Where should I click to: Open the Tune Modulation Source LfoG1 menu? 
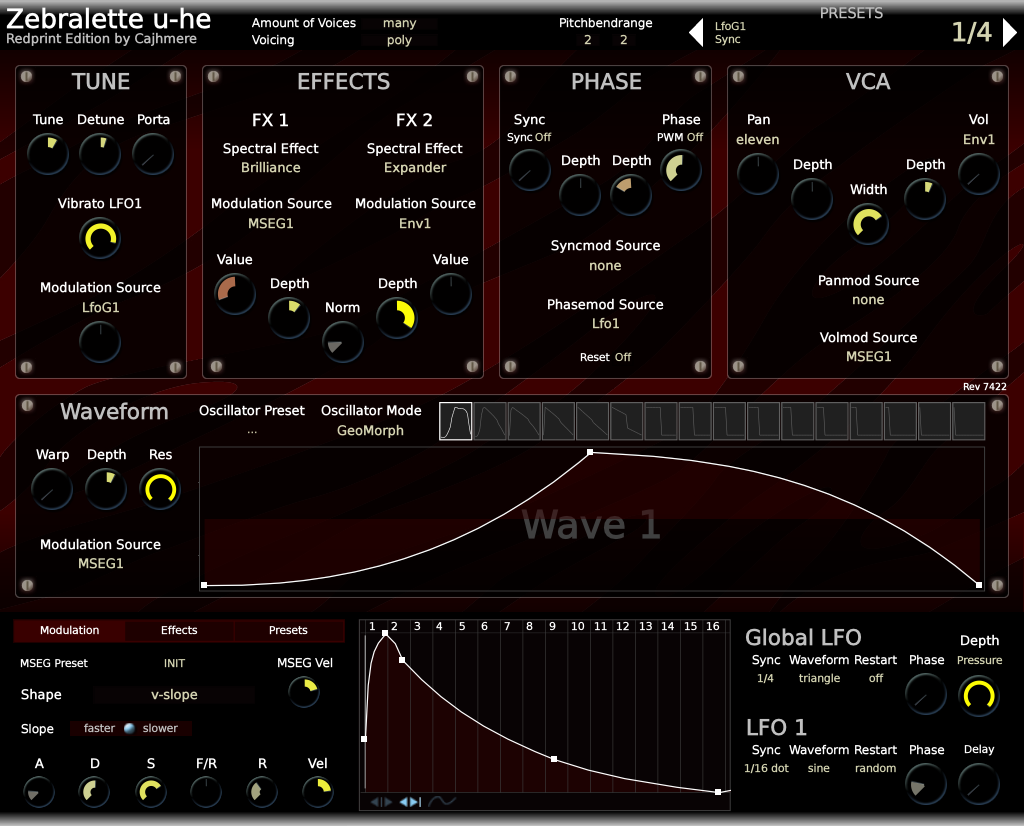(101, 307)
